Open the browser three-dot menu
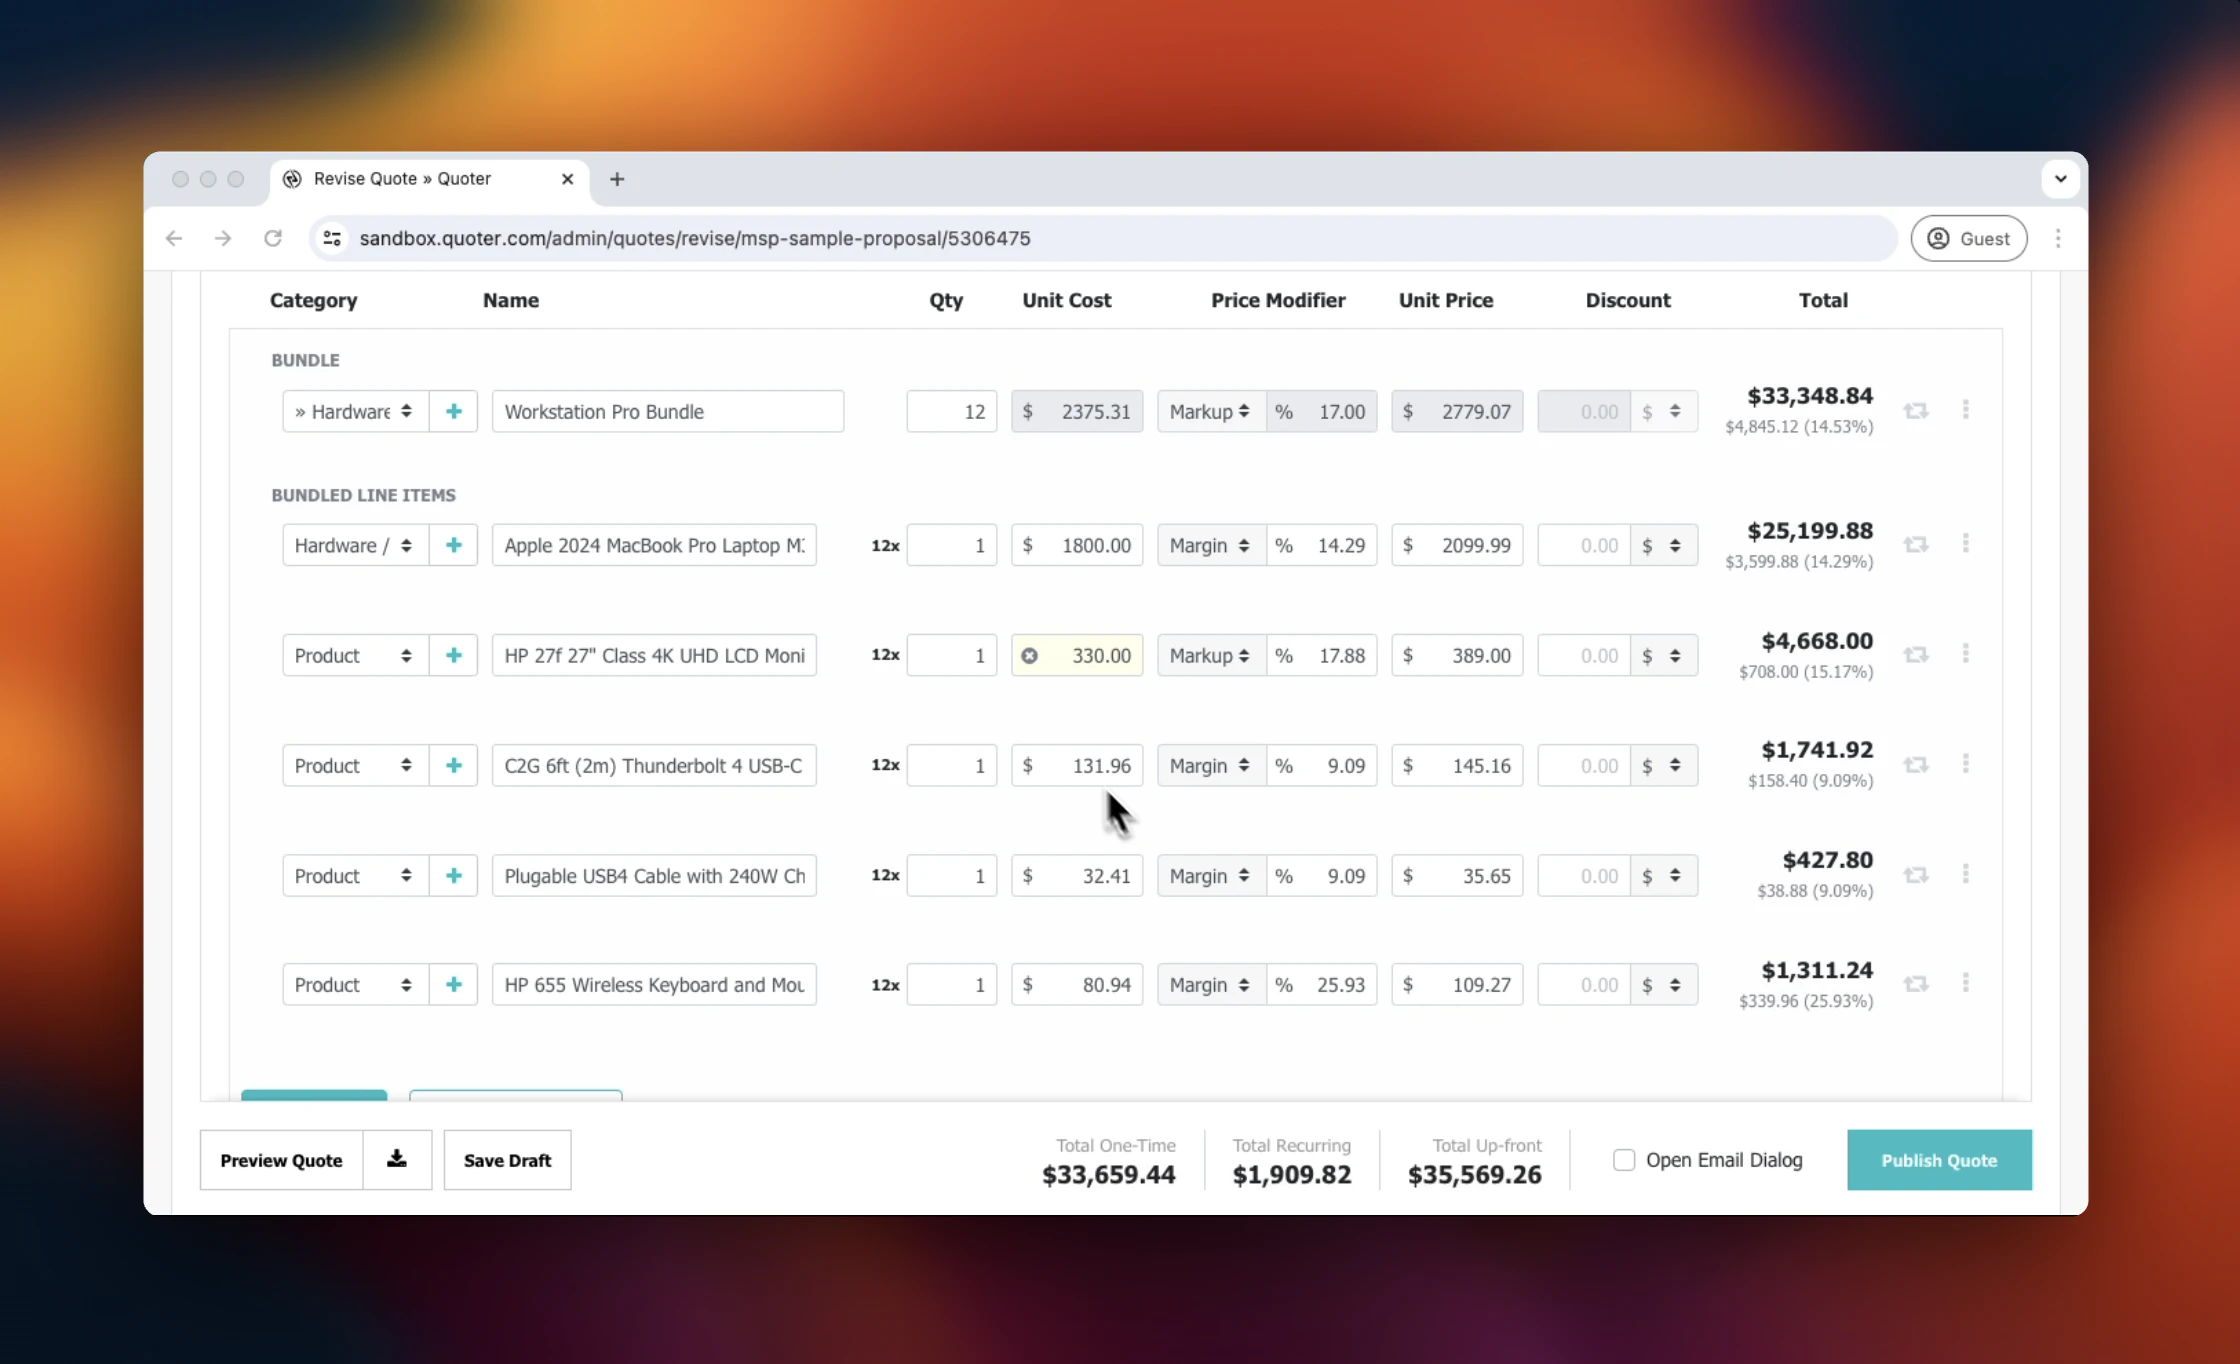This screenshot has height=1364, width=2240. tap(2058, 238)
